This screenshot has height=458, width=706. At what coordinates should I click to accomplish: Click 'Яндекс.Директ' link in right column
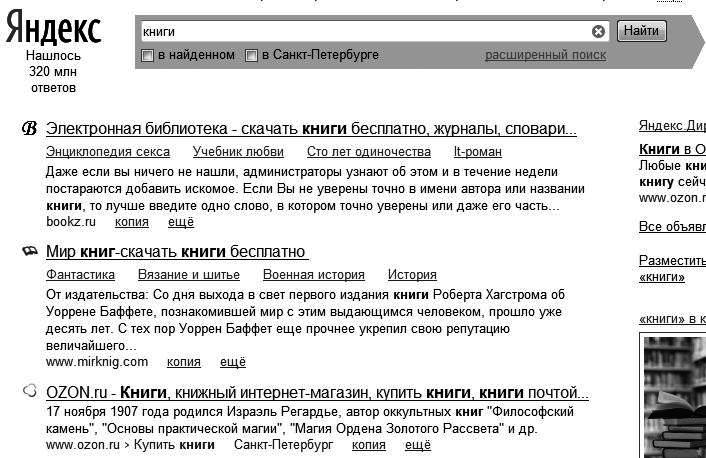pos(672,126)
